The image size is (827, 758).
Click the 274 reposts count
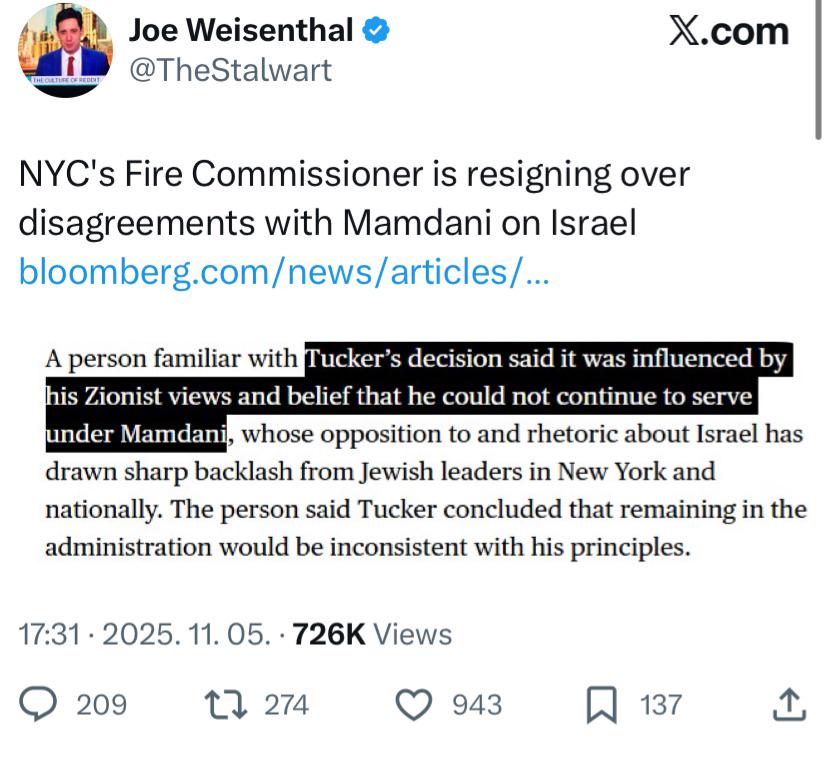[286, 705]
